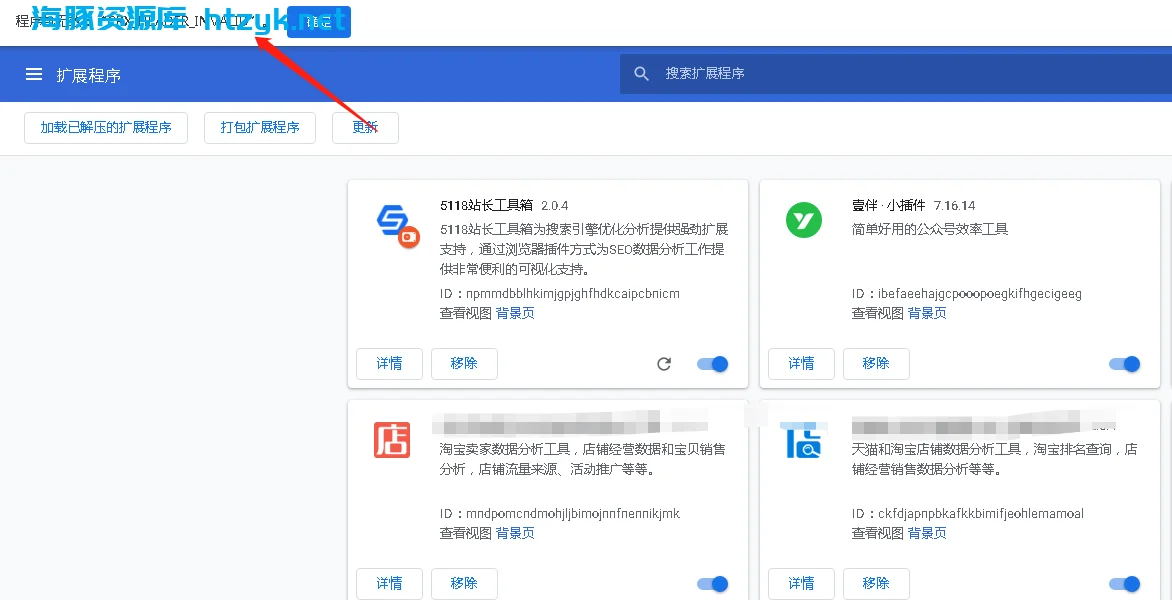Viewport: 1172px width, 600px height.
Task: Click the 壹伴 green Y extension icon
Action: pyautogui.click(x=804, y=220)
